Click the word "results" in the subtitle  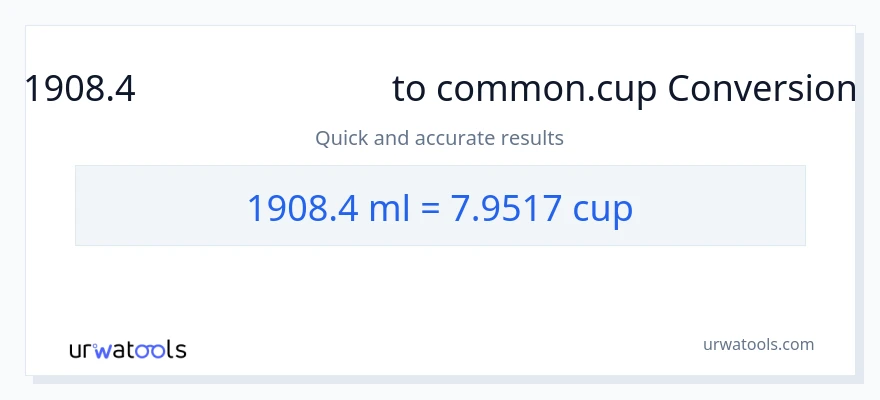(x=533, y=138)
